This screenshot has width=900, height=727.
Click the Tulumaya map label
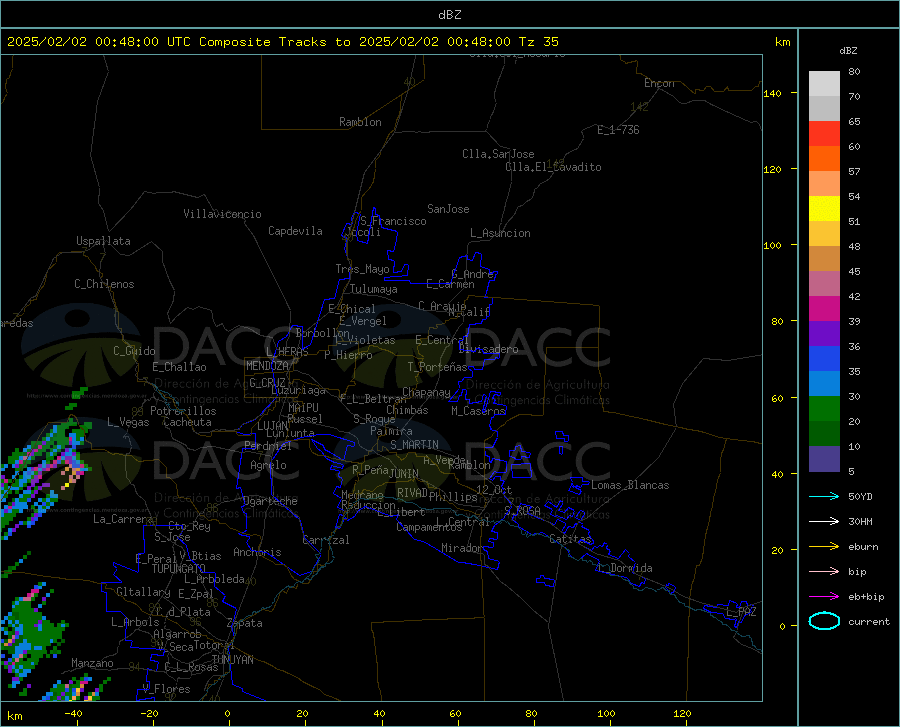click(x=373, y=289)
